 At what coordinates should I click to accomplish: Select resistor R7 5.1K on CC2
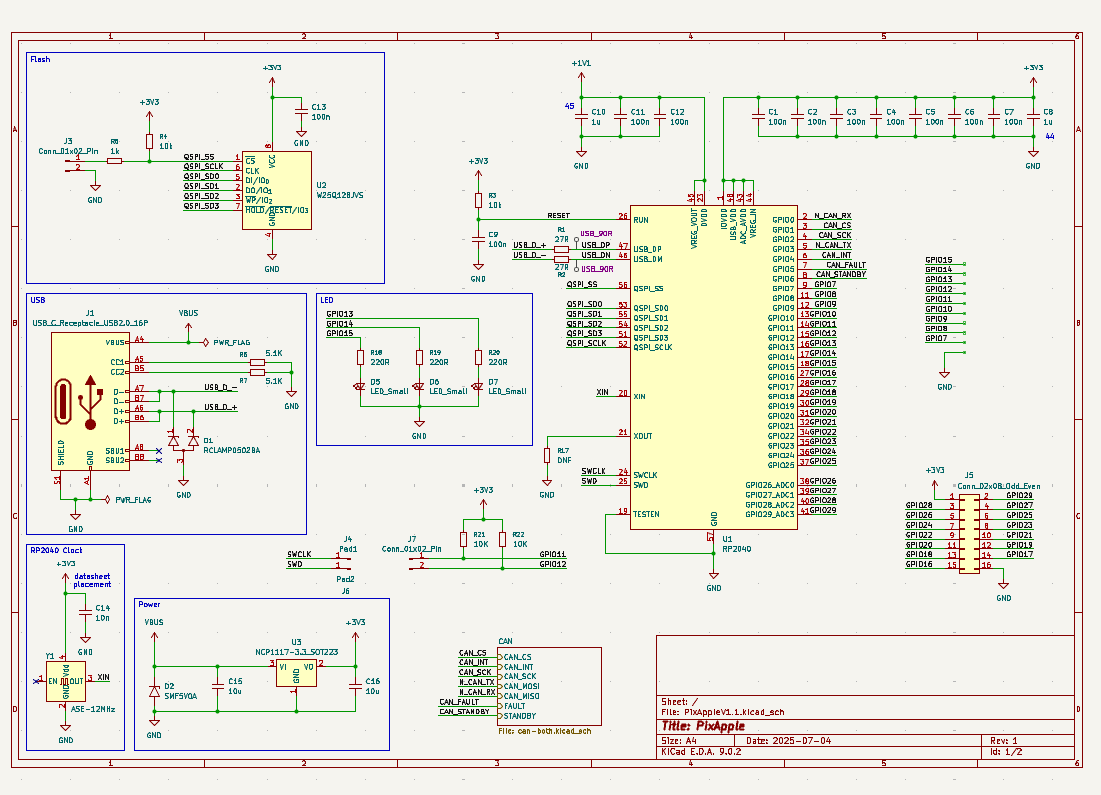pyautogui.click(x=258, y=372)
